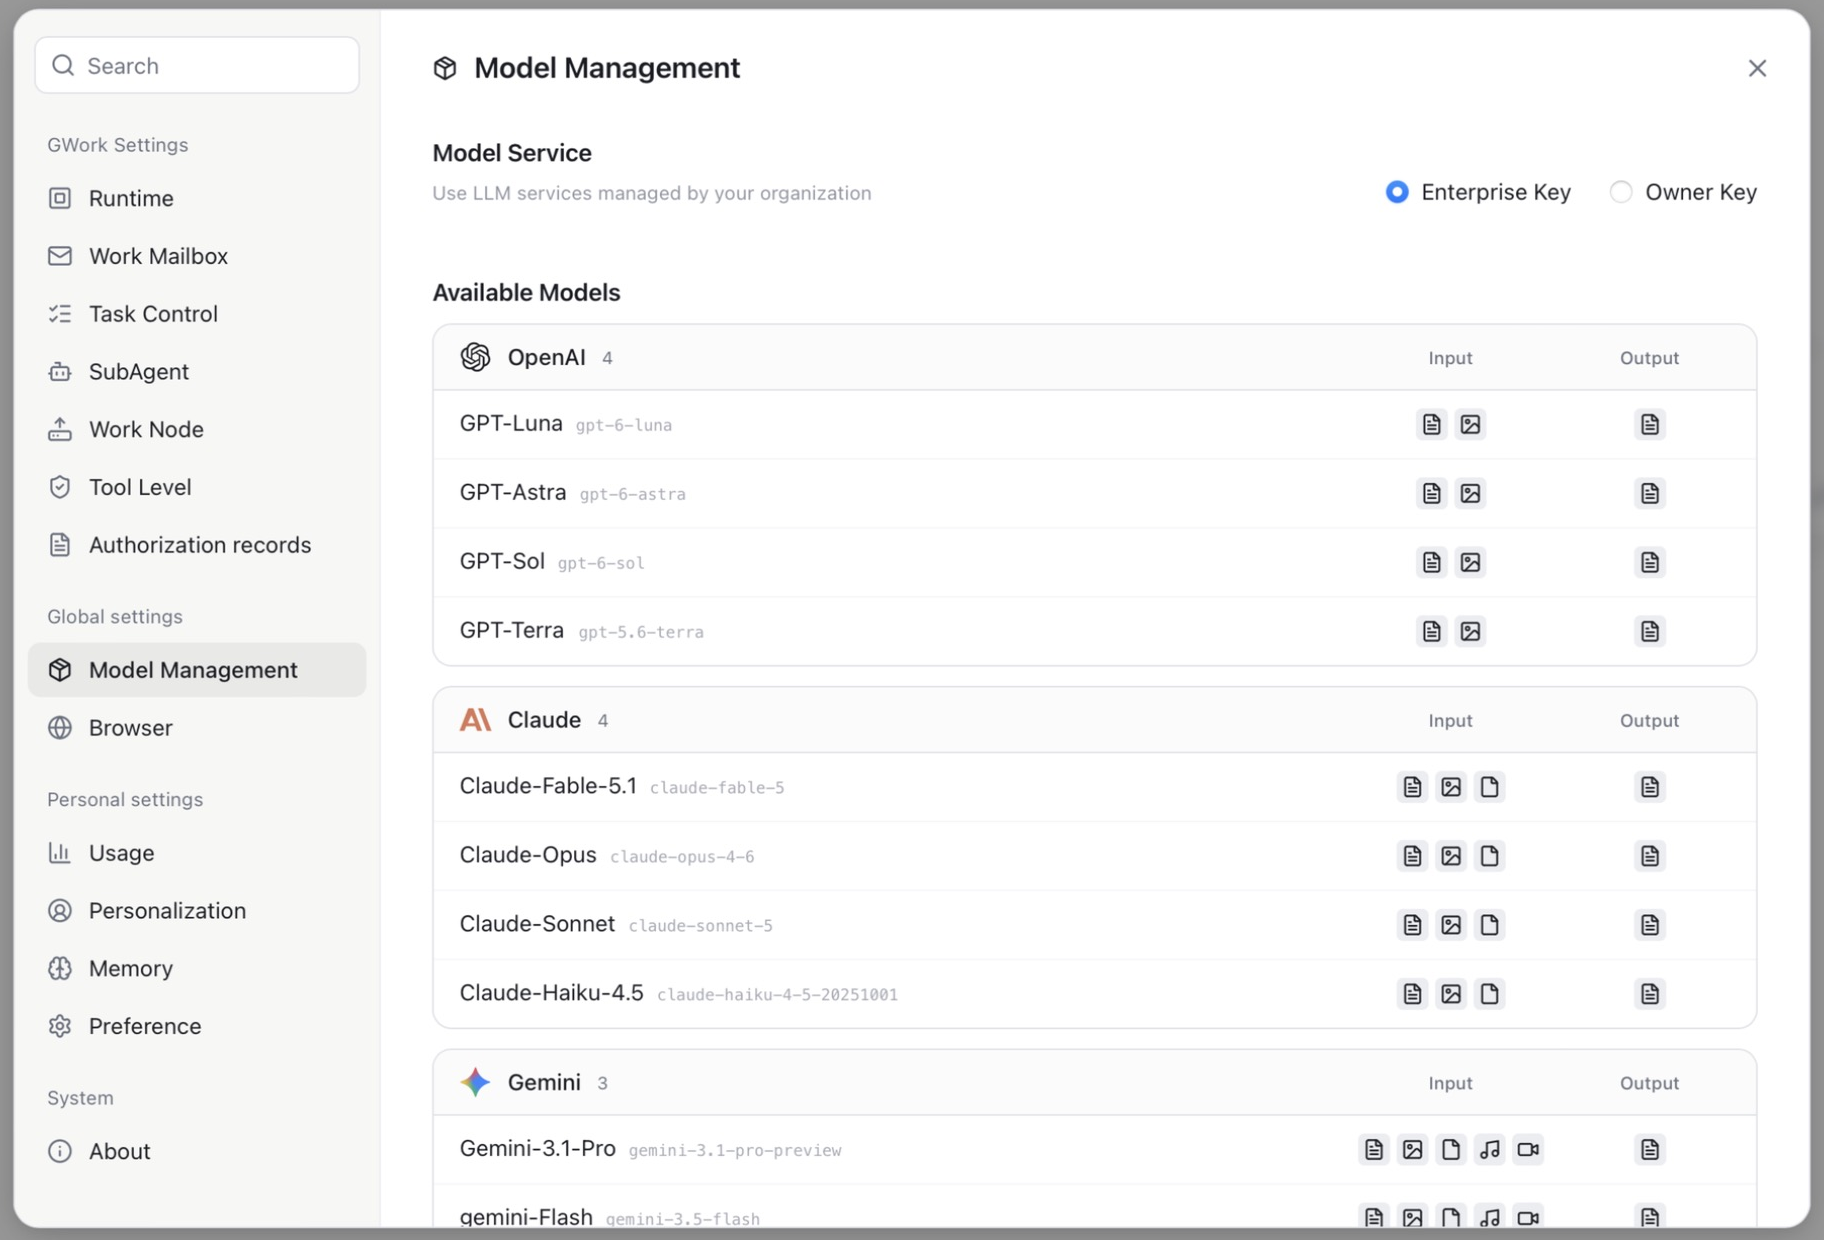
Task: Click the gemini-3.1-pro-preview model ID
Action: [735, 1151]
